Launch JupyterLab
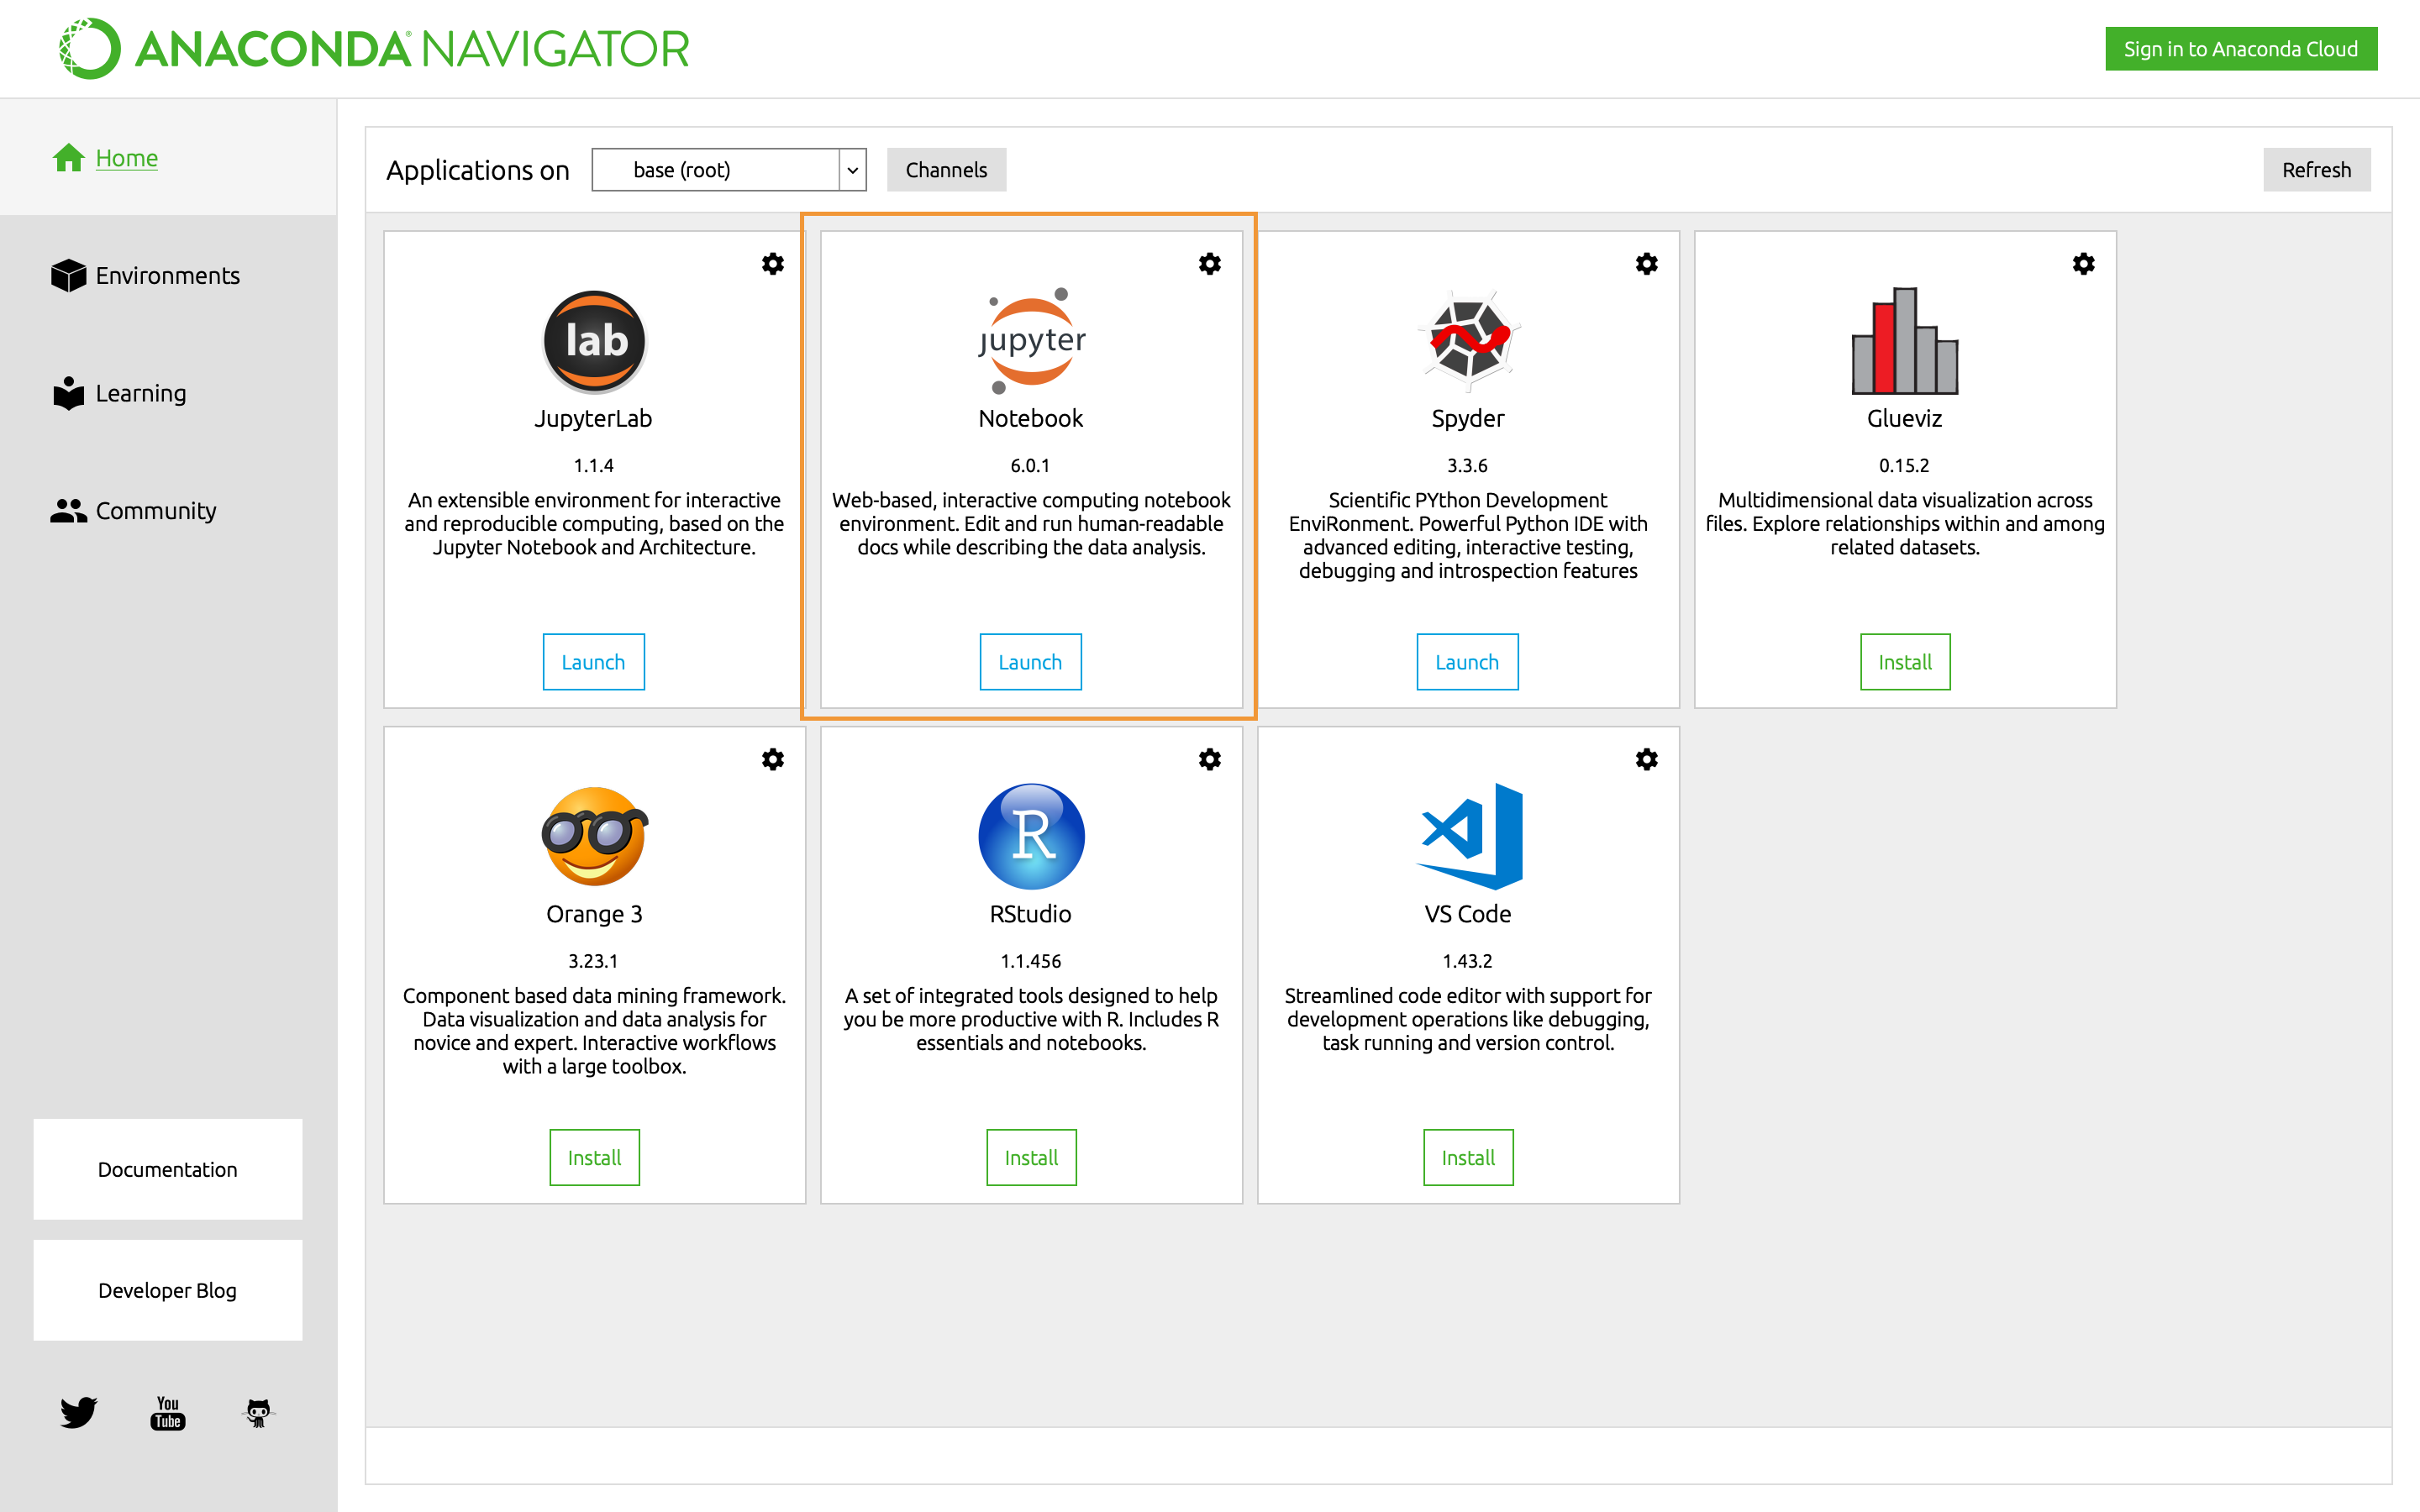2420x1512 pixels. [x=593, y=662]
